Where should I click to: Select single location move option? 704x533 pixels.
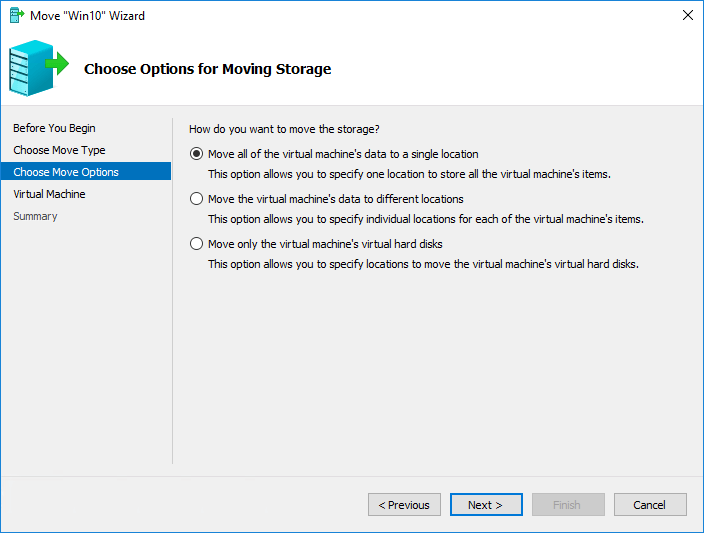(196, 154)
